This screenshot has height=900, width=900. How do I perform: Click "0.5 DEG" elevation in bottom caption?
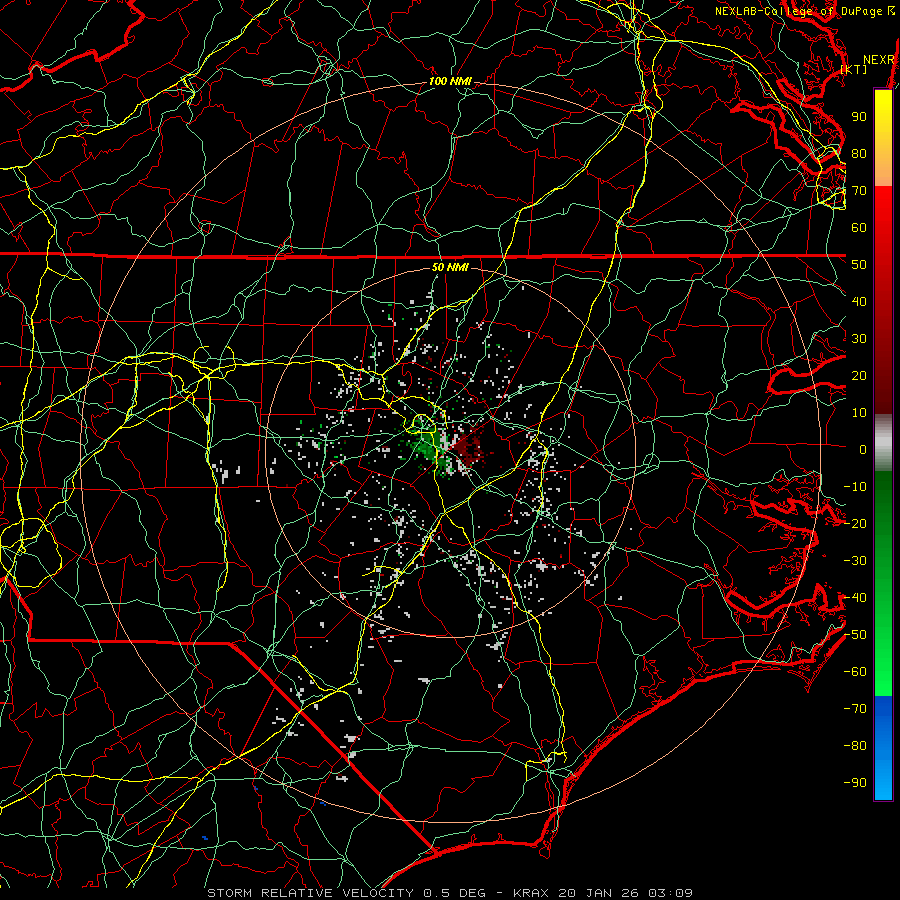tap(454, 893)
